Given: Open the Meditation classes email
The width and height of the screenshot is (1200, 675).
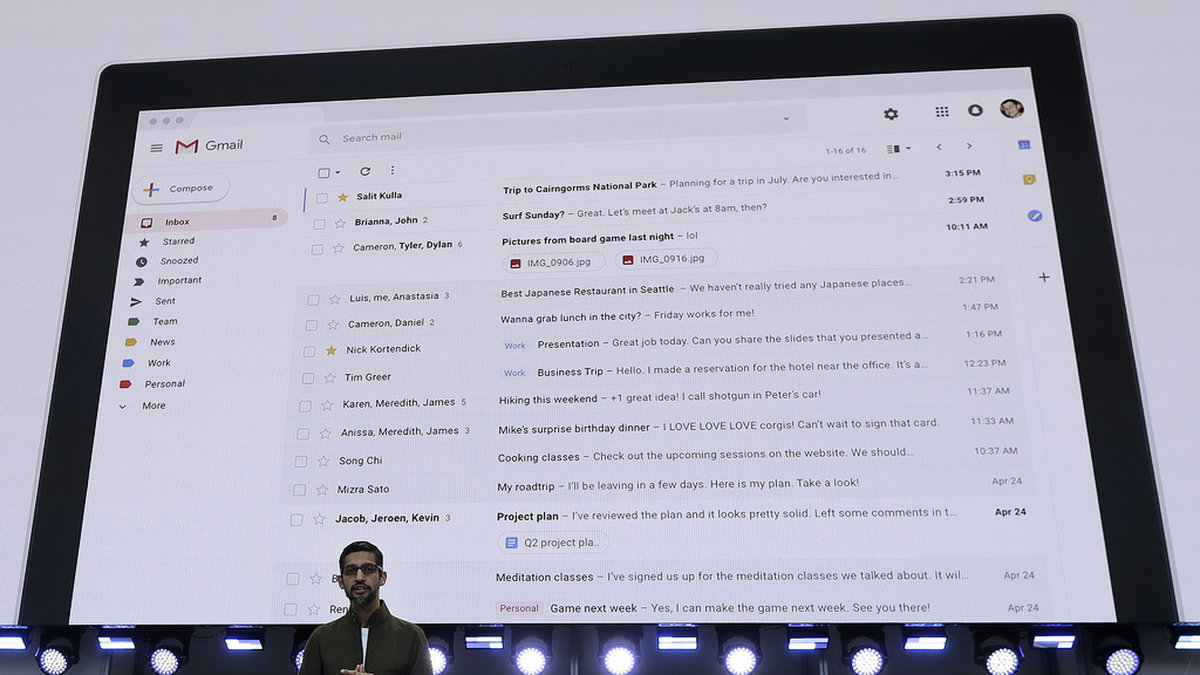Looking at the screenshot, I should (545, 577).
